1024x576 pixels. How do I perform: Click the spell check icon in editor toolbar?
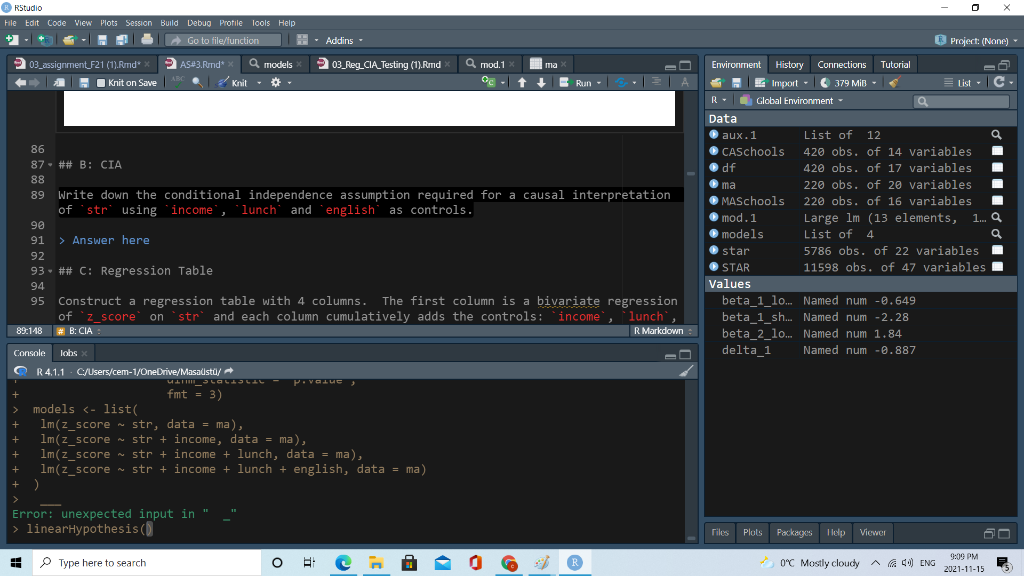click(178, 83)
